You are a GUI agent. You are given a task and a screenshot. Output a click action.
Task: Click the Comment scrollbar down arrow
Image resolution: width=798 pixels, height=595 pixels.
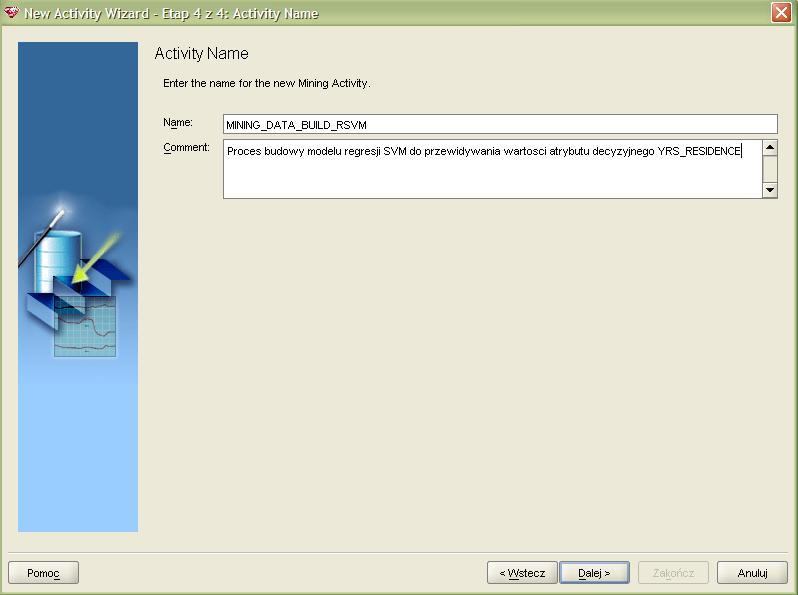click(x=770, y=190)
